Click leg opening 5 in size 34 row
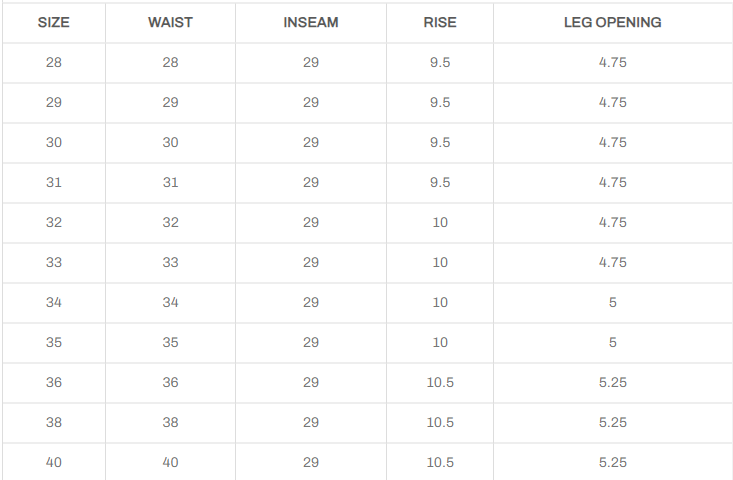Image resolution: width=733 pixels, height=480 pixels. [x=612, y=302]
